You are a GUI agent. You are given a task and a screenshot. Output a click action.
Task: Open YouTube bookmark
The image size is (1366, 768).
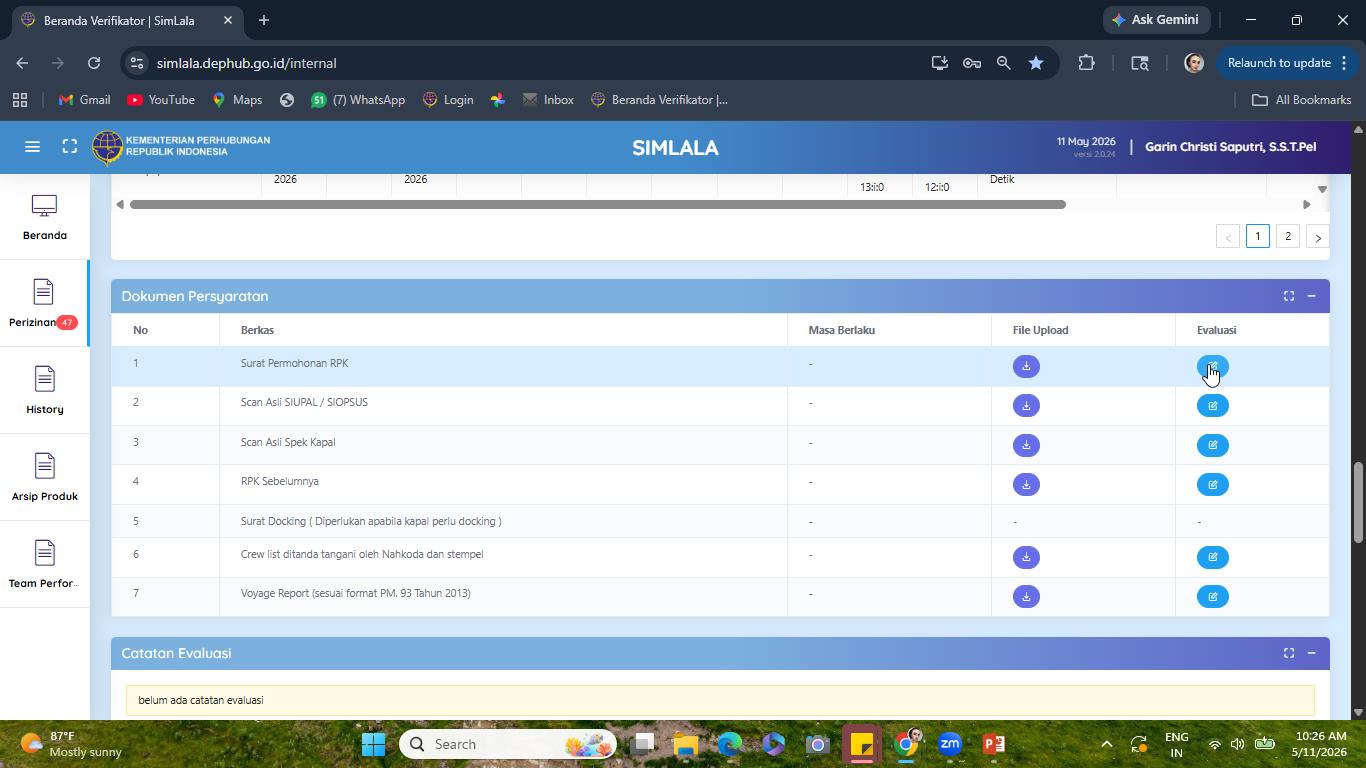click(160, 100)
